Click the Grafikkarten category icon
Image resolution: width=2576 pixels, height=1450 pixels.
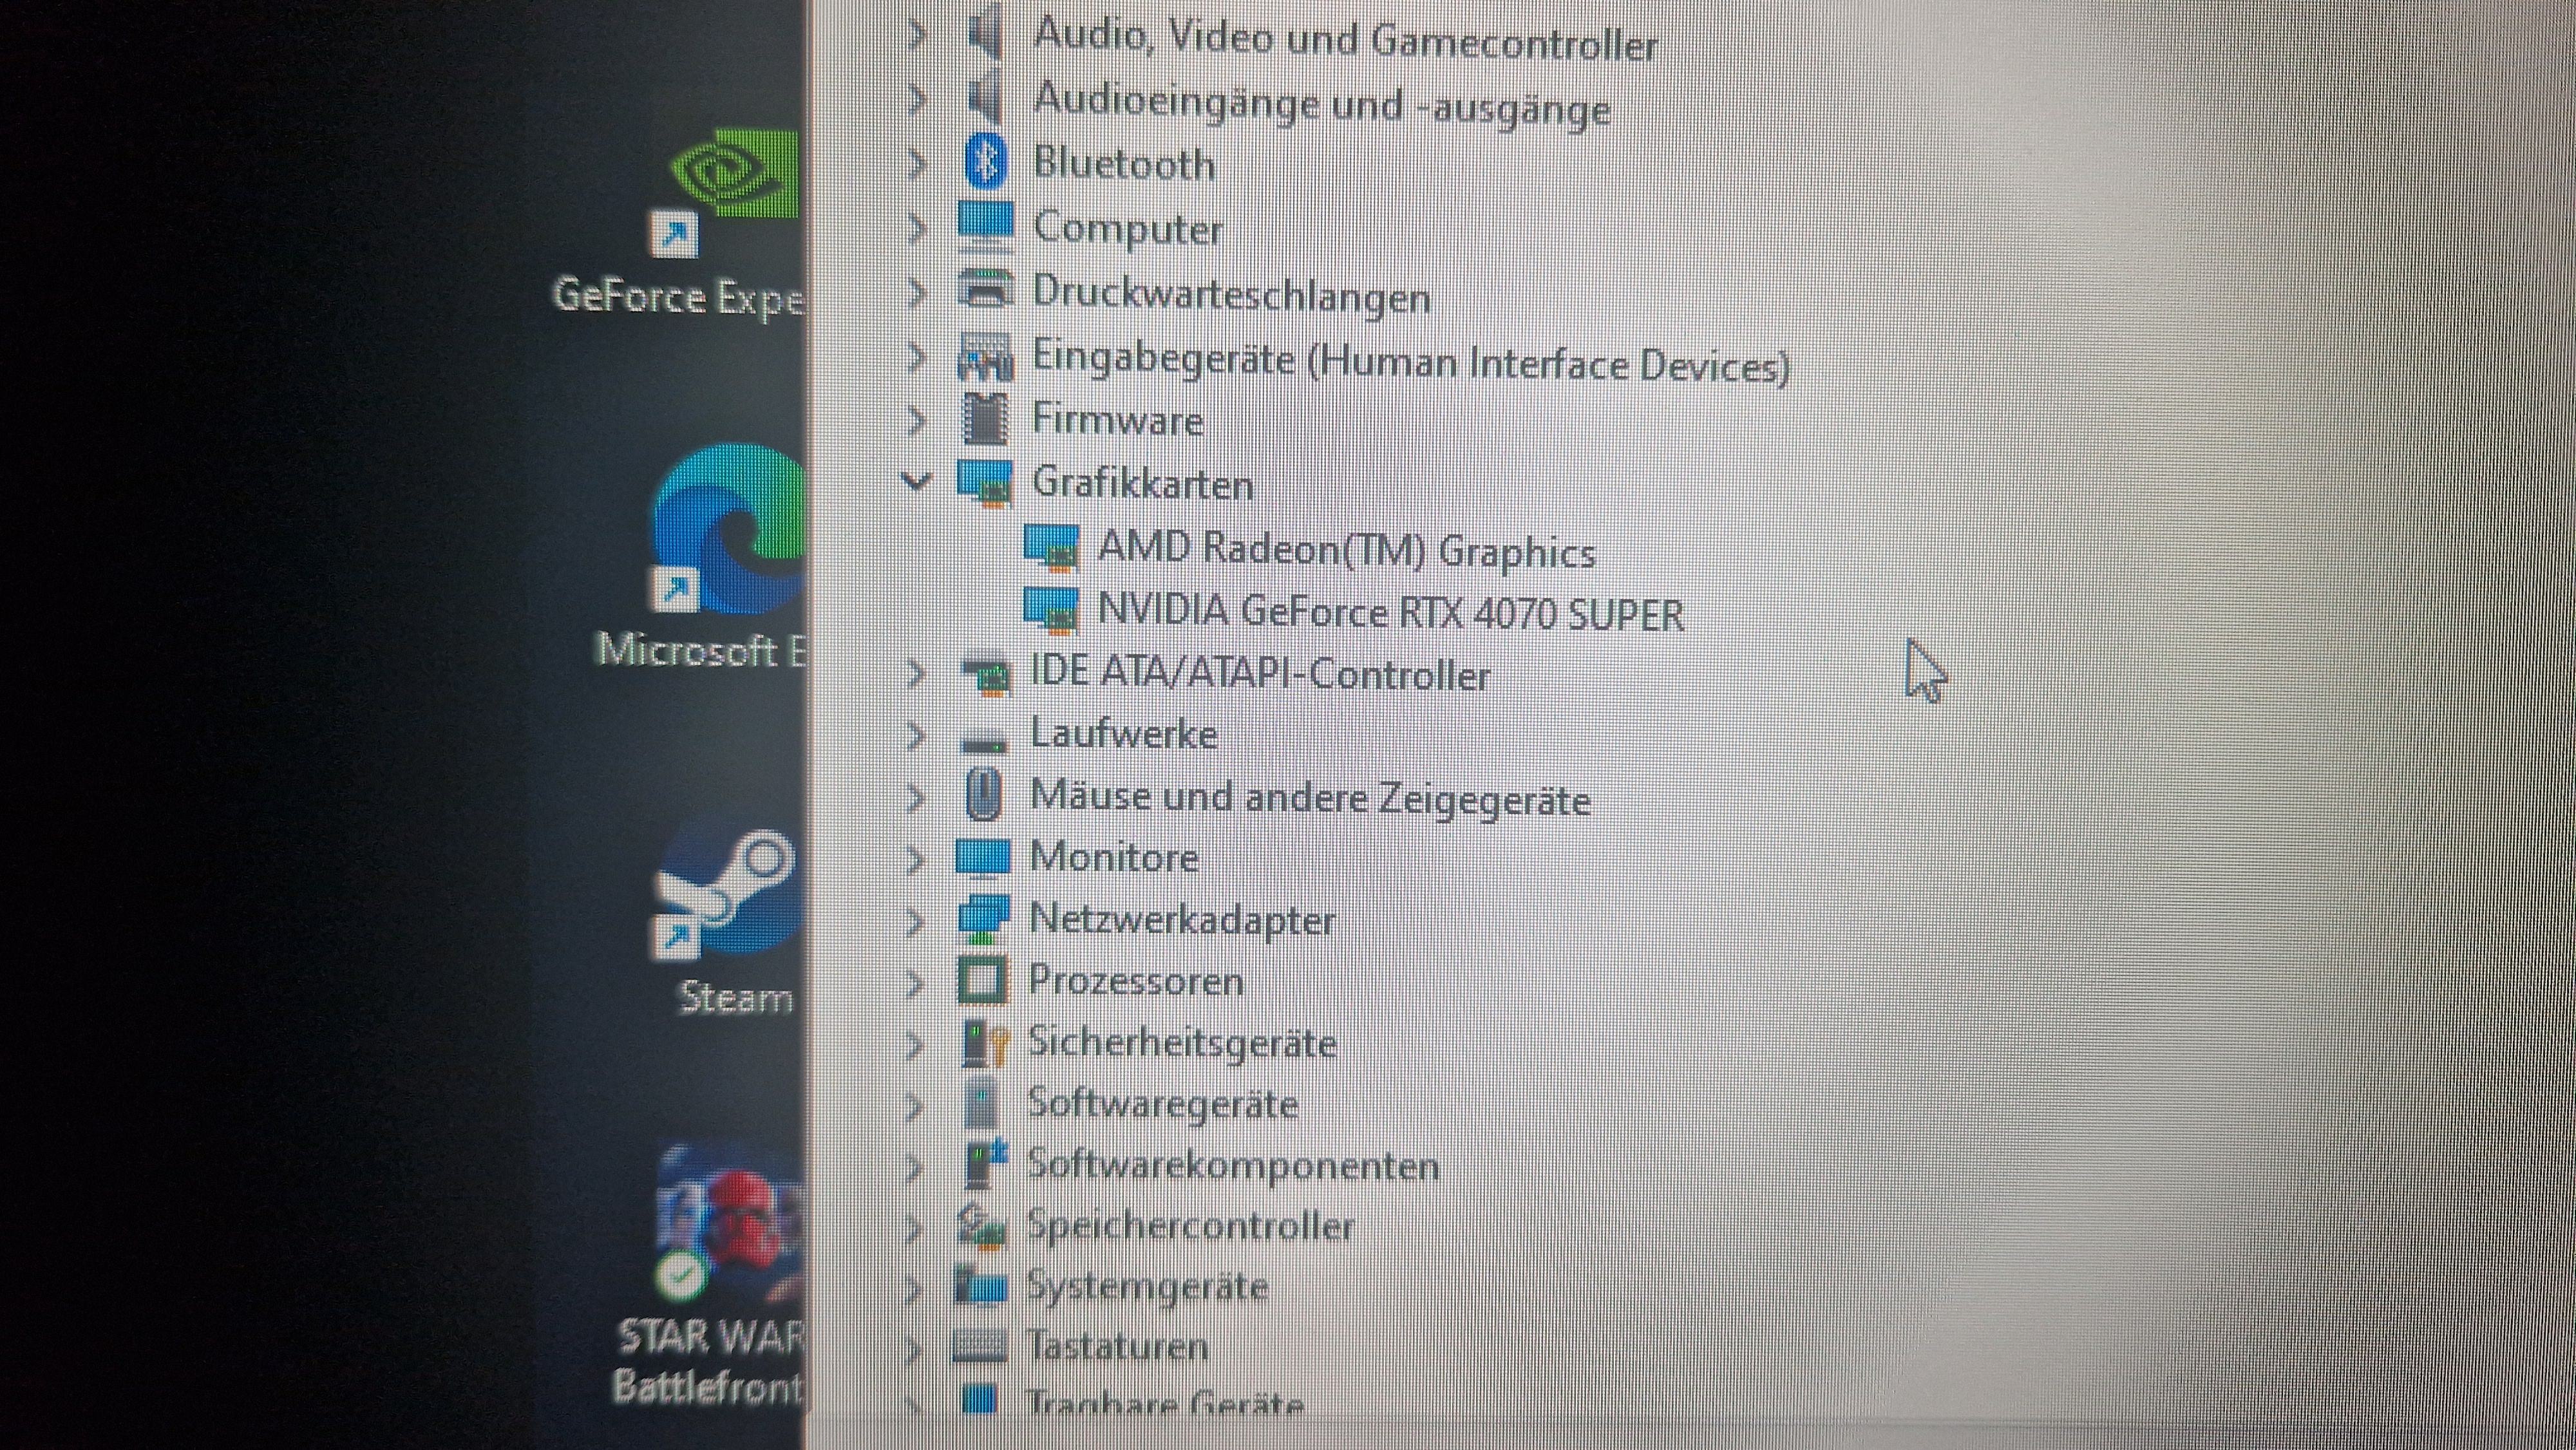(986, 483)
